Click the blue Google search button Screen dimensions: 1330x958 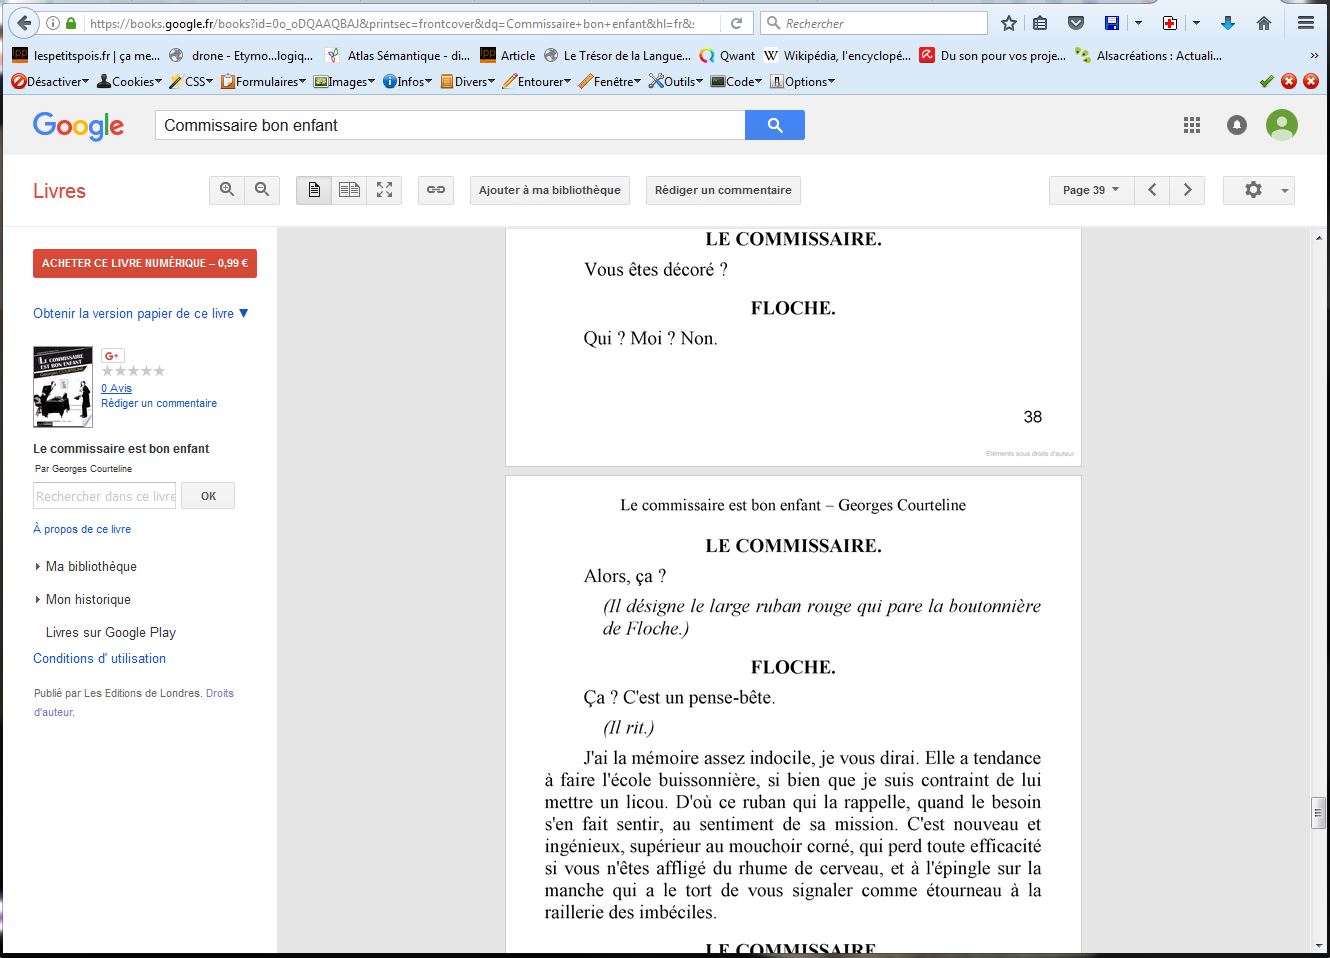click(x=774, y=125)
